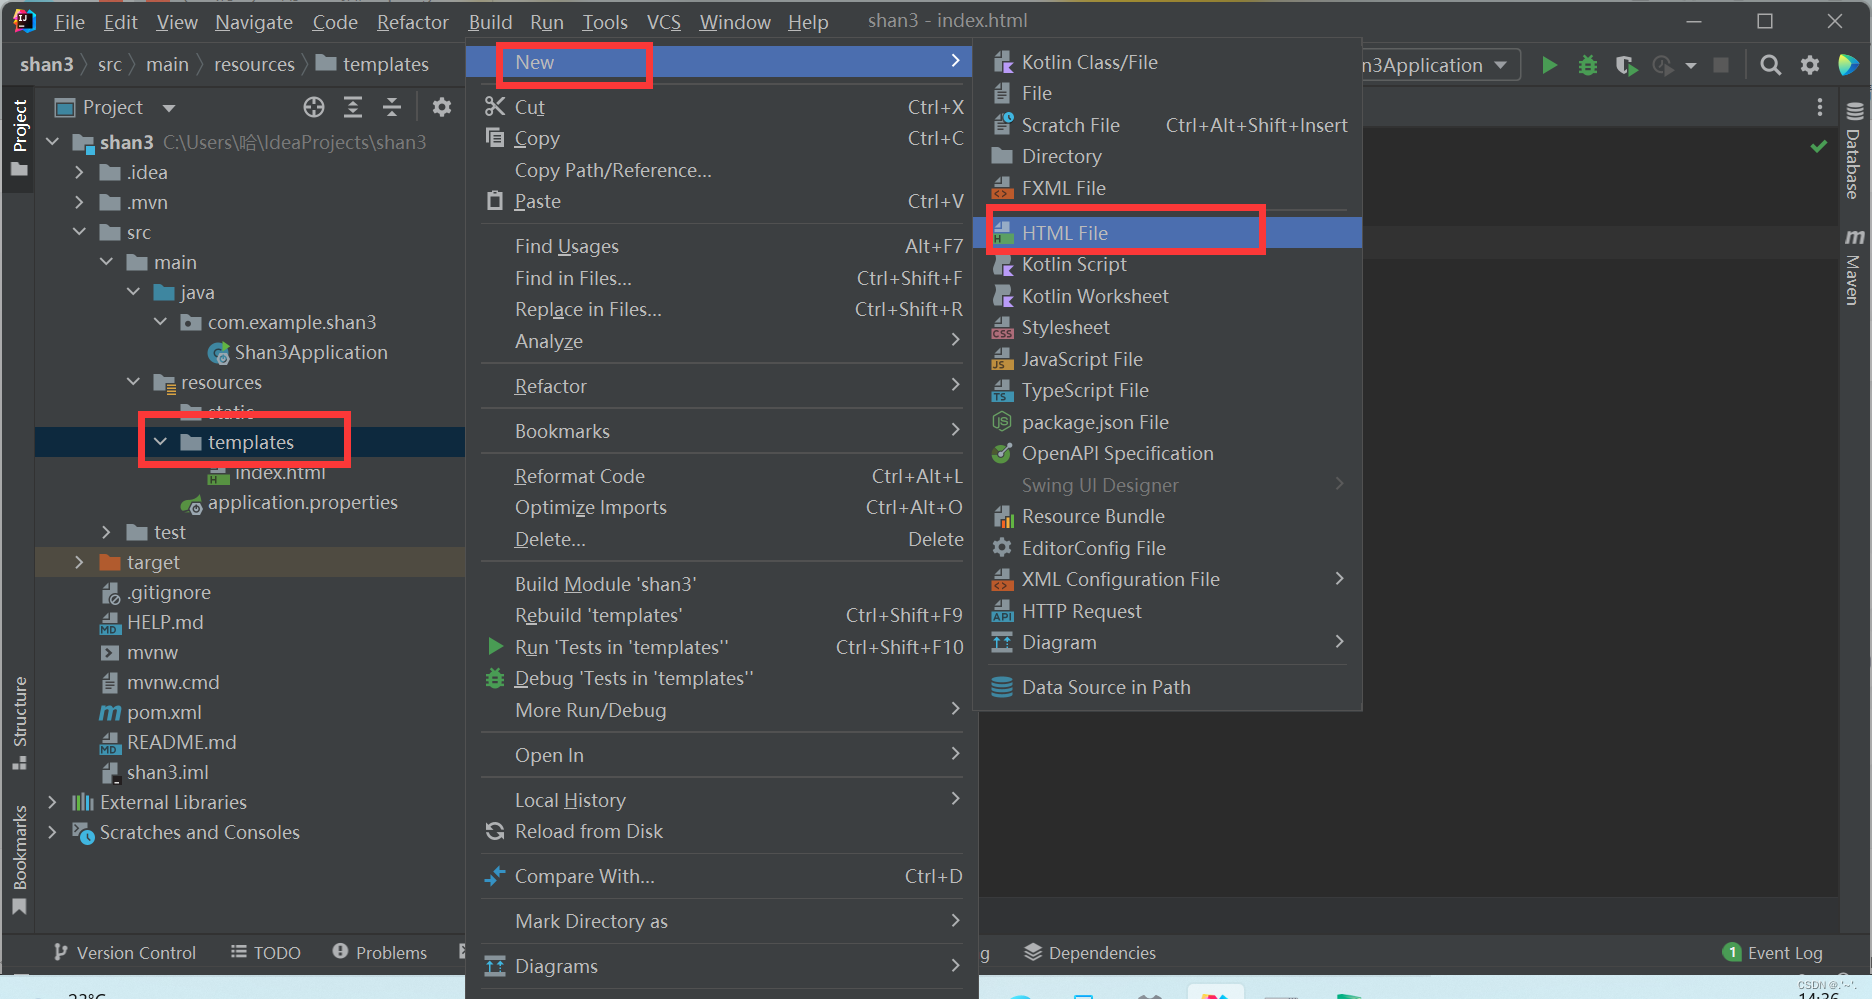Collapse the templates folder
1872x999 pixels.
point(161,442)
